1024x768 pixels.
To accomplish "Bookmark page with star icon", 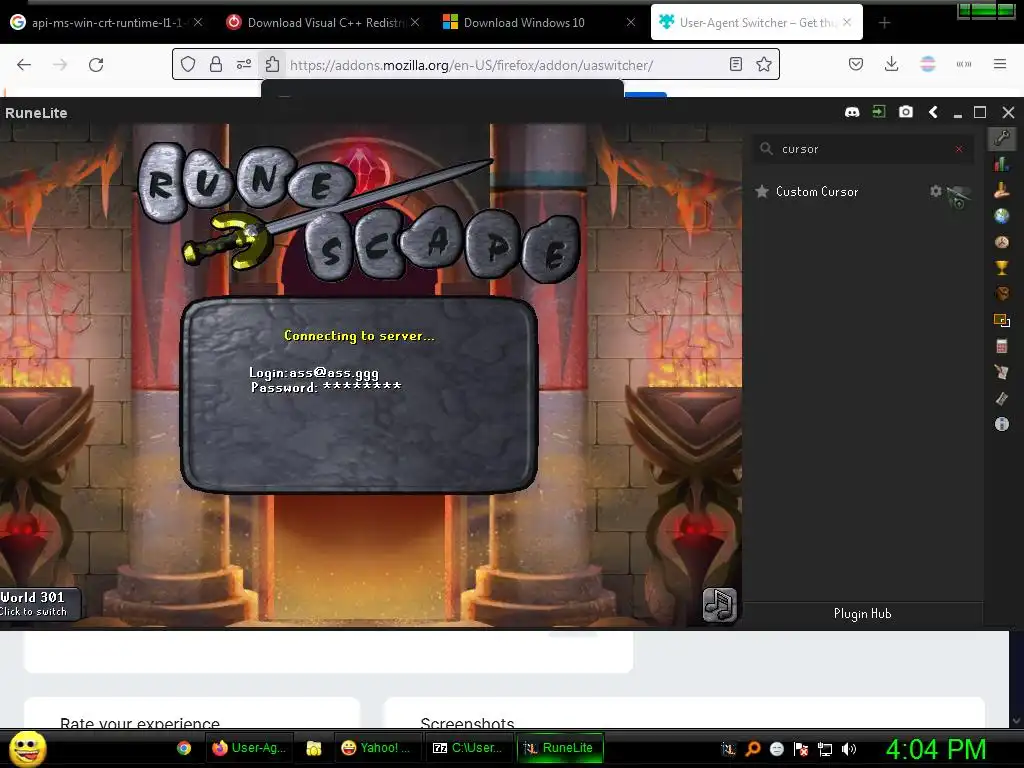I will pyautogui.click(x=763, y=64).
